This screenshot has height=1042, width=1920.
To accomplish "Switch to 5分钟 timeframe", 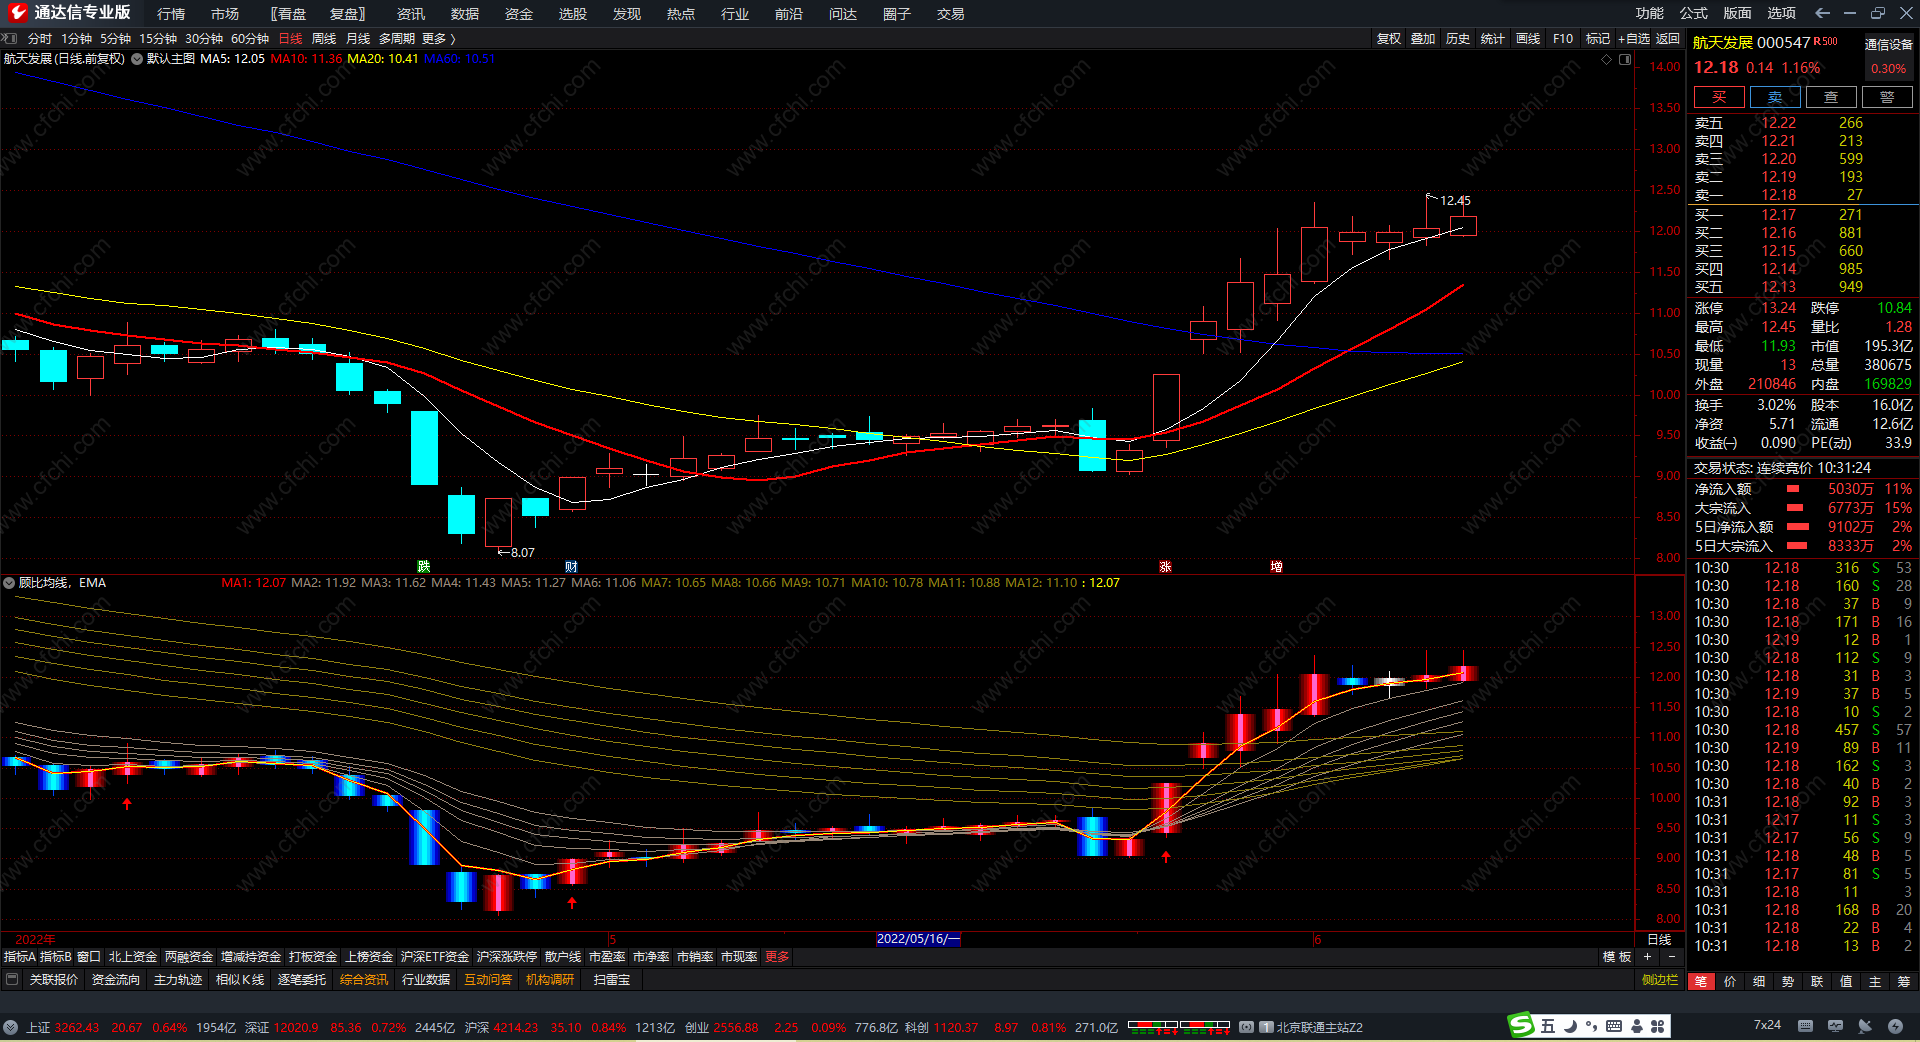I will (x=116, y=38).
